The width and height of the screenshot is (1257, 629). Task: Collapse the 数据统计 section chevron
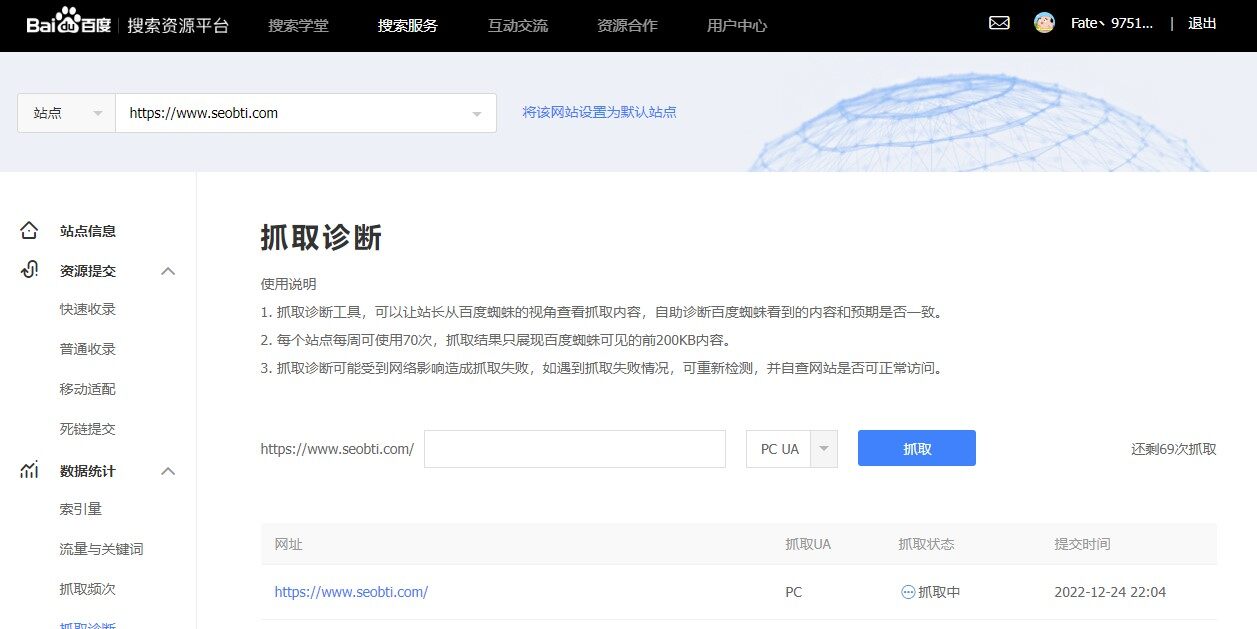click(168, 470)
